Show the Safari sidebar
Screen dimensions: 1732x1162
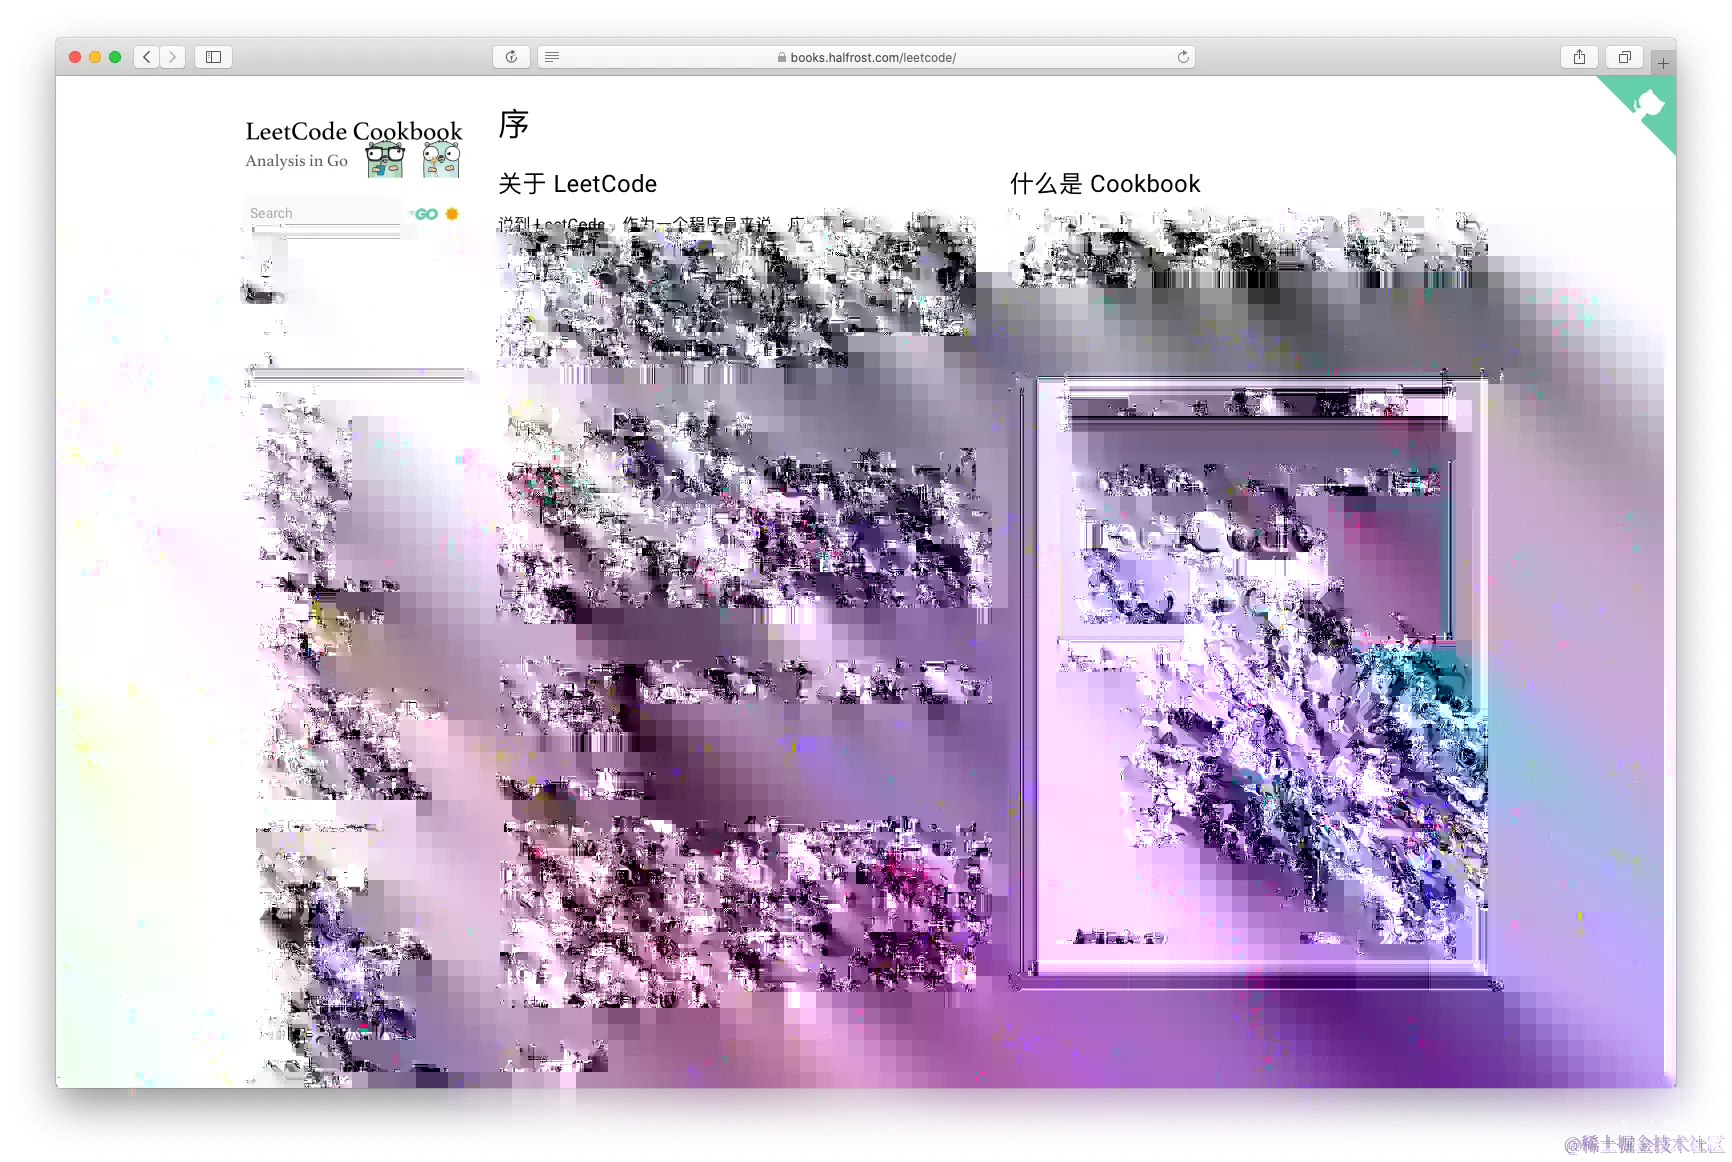pyautogui.click(x=213, y=57)
